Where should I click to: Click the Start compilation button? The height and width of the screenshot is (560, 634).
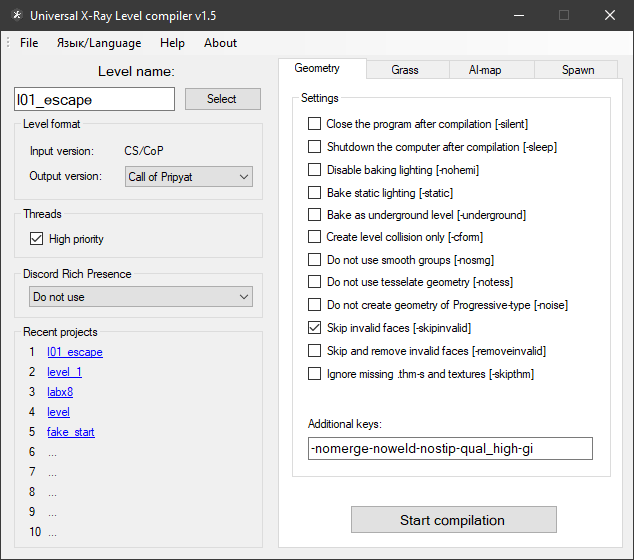(453, 520)
